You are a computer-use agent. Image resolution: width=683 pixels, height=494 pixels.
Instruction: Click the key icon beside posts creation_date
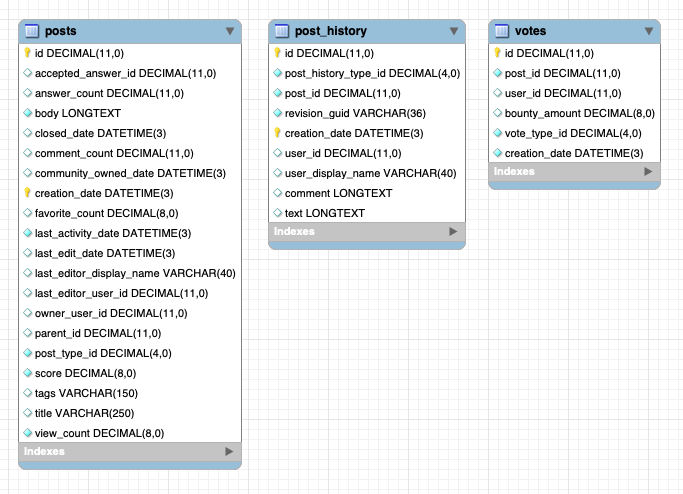pyautogui.click(x=27, y=193)
